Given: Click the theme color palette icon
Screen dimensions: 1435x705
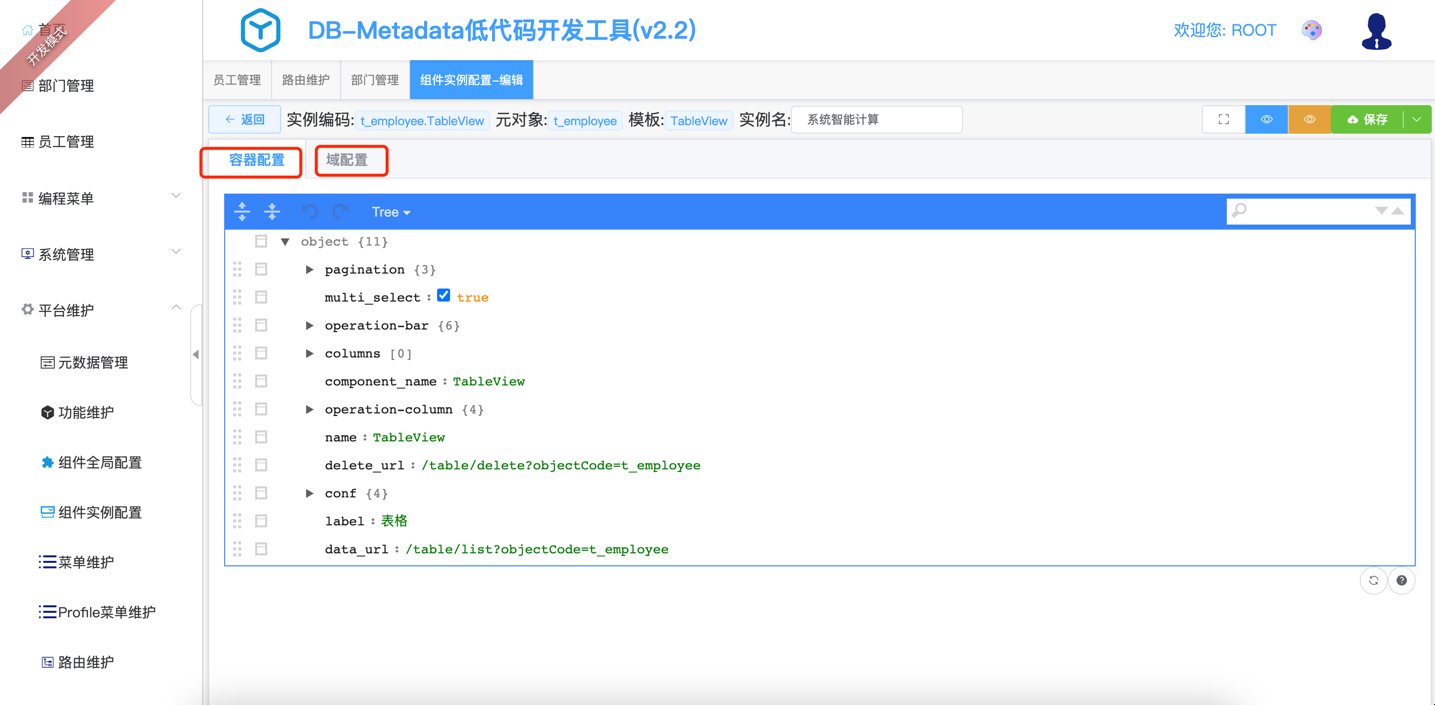Looking at the screenshot, I should point(1312,30).
